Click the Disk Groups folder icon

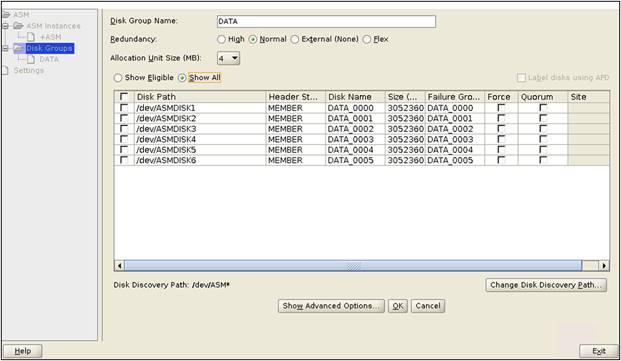point(19,48)
